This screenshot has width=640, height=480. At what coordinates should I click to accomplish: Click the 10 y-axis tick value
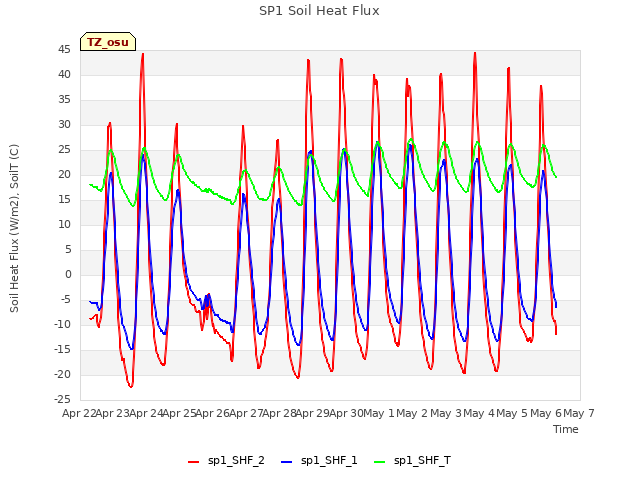(x=64, y=224)
